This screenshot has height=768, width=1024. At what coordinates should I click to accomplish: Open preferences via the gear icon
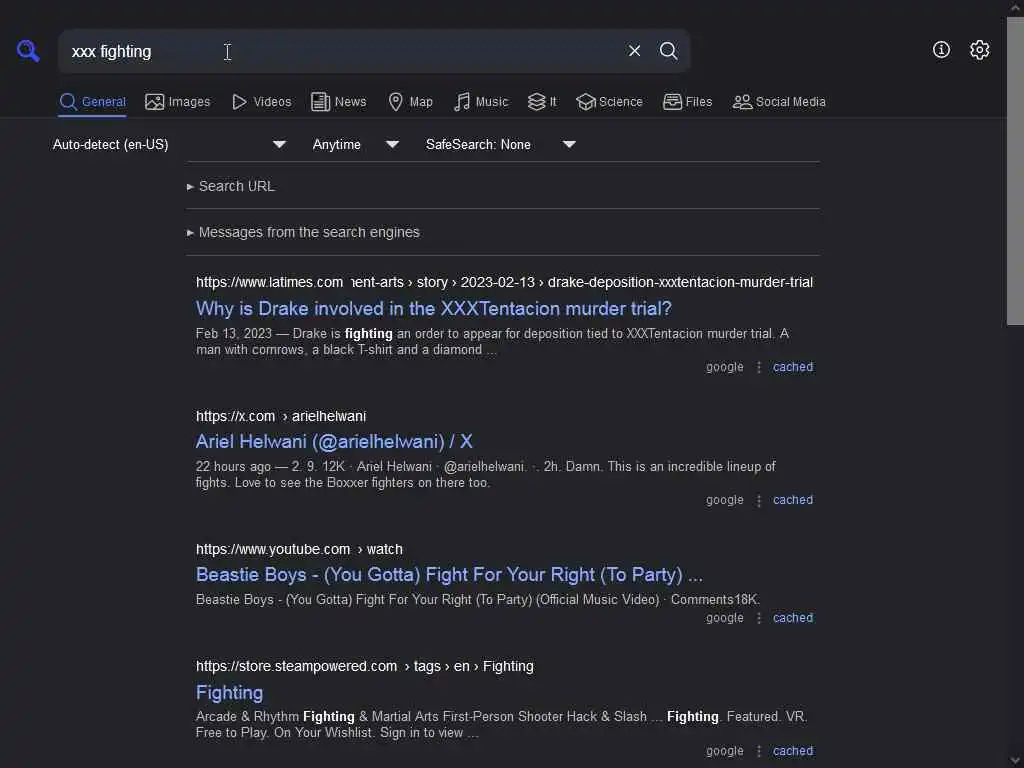(979, 50)
